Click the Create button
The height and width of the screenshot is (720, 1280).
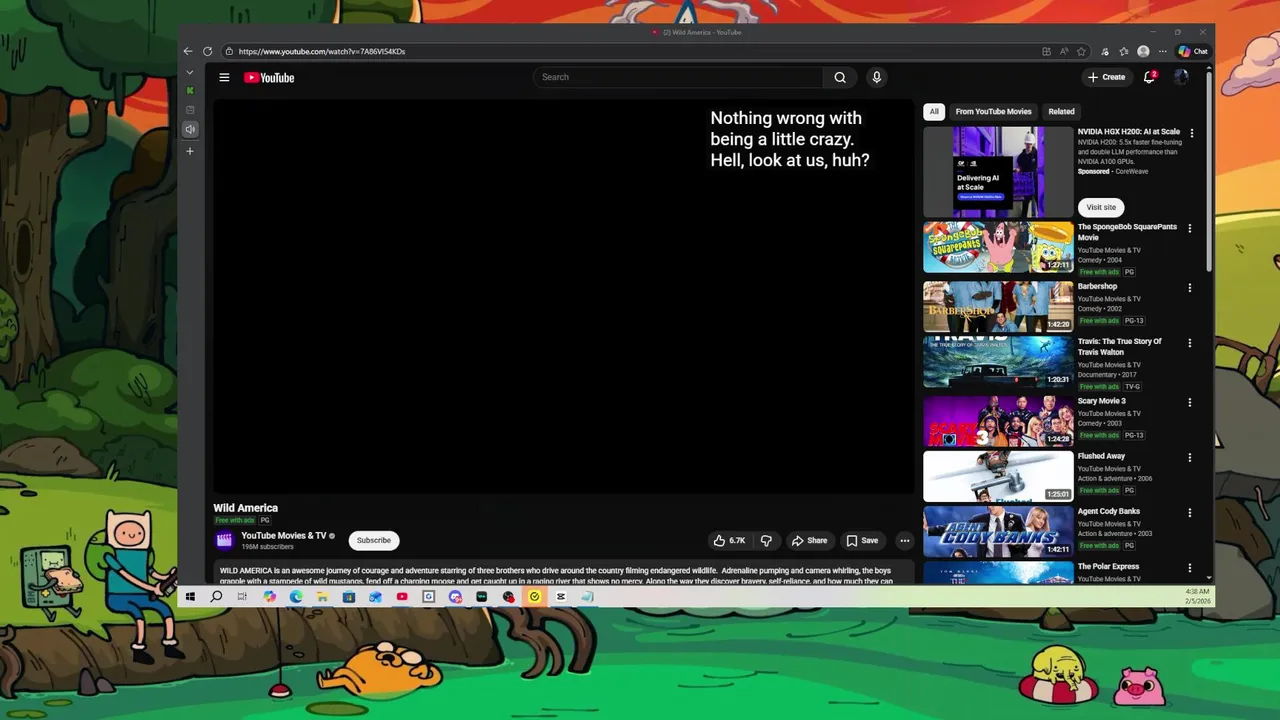click(1106, 77)
